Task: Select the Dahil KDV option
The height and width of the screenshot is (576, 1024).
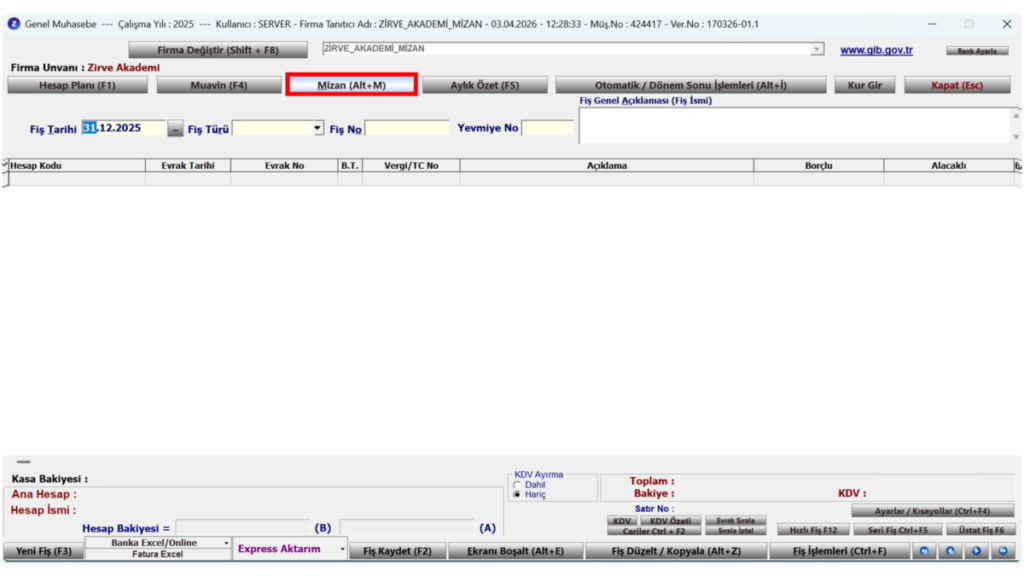Action: pyautogui.click(x=517, y=485)
